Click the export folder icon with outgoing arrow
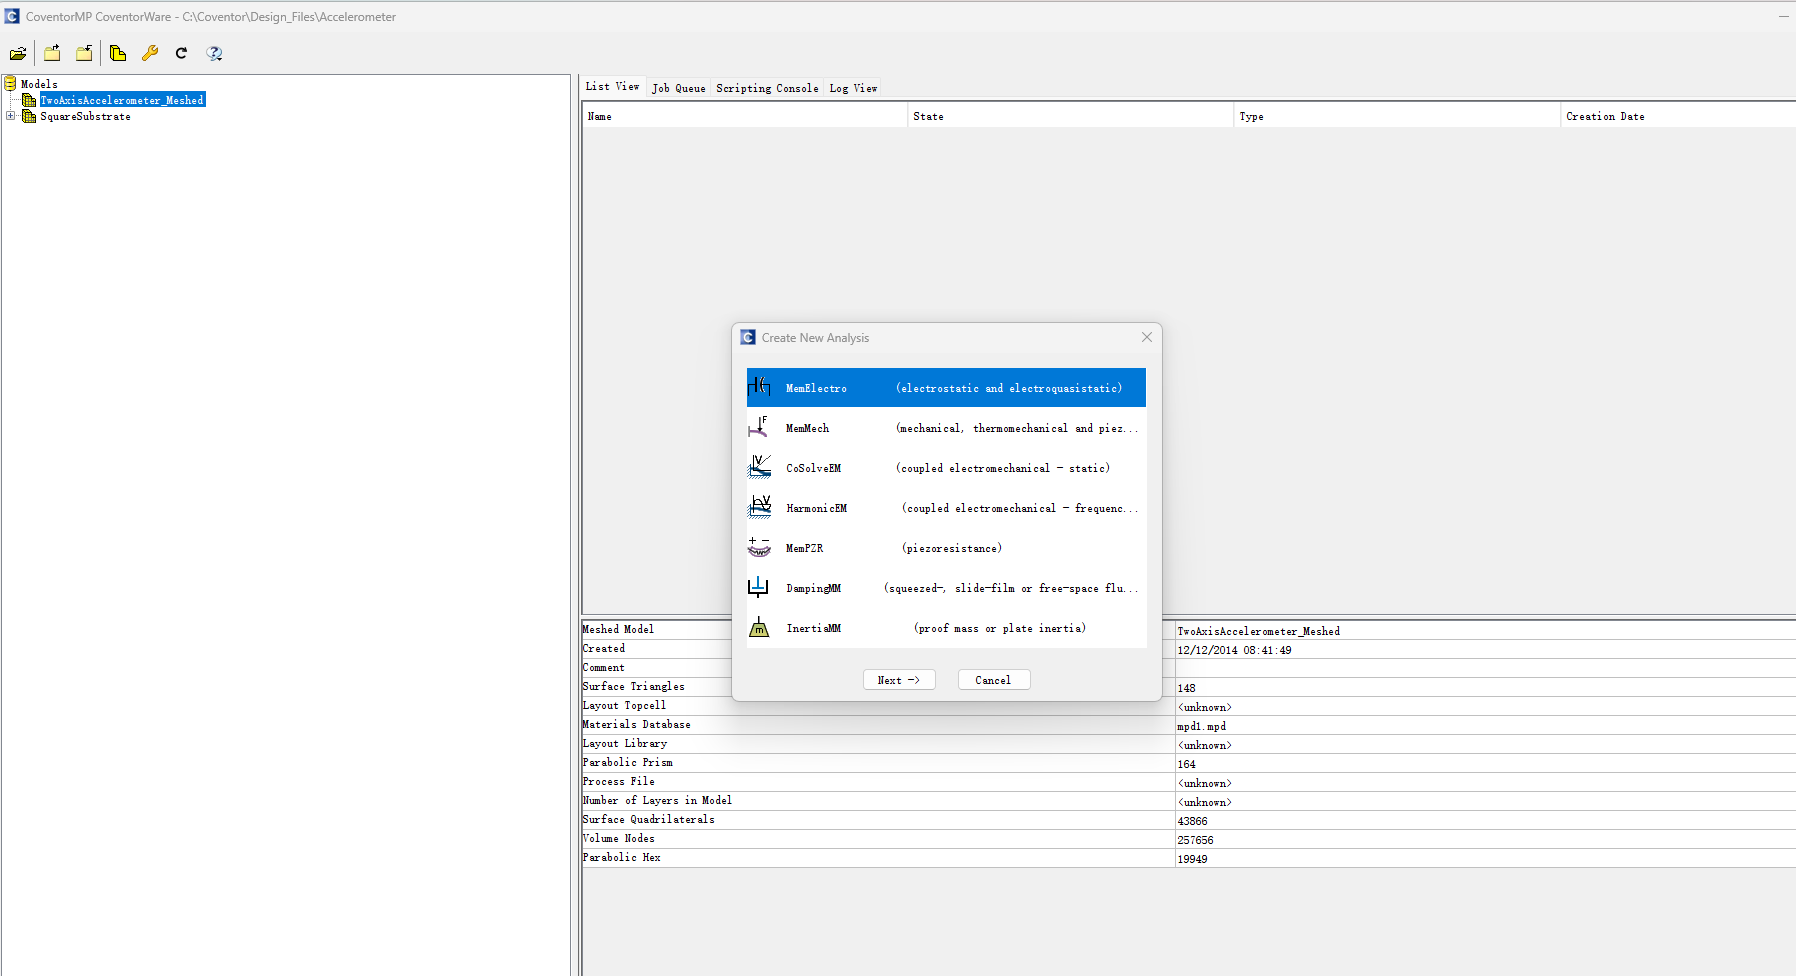The width and height of the screenshot is (1796, 976). 52,53
